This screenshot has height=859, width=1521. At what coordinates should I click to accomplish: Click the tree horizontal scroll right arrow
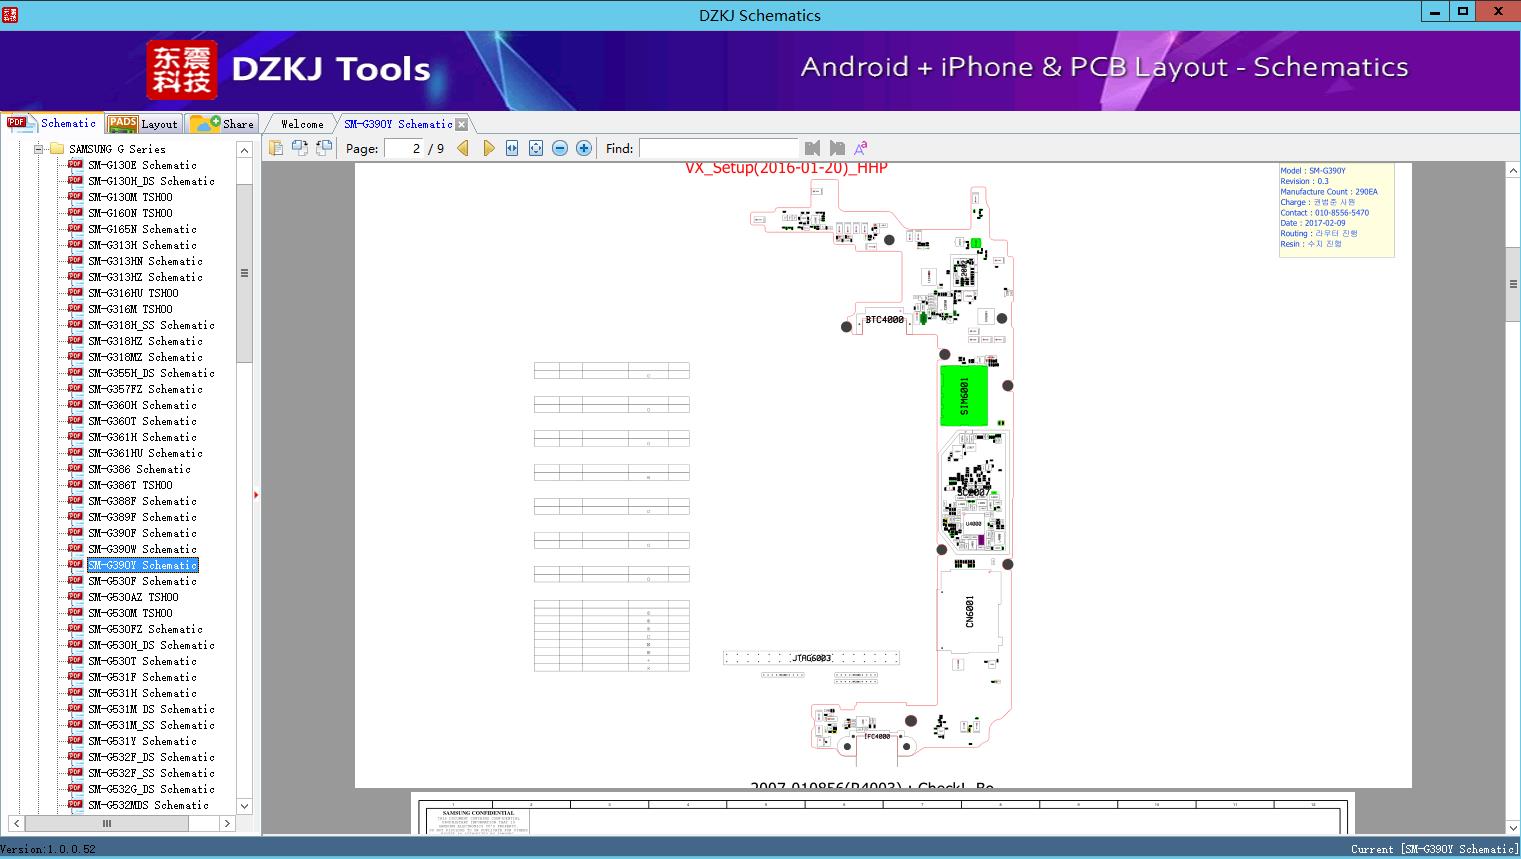point(227,823)
